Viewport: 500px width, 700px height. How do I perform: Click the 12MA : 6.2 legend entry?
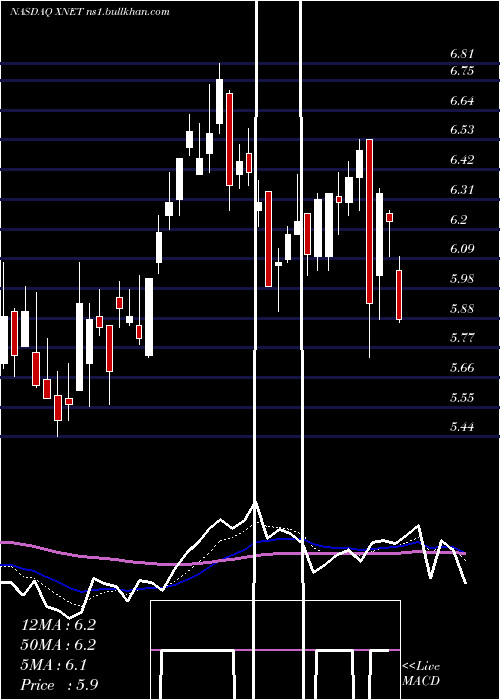click(x=58, y=625)
